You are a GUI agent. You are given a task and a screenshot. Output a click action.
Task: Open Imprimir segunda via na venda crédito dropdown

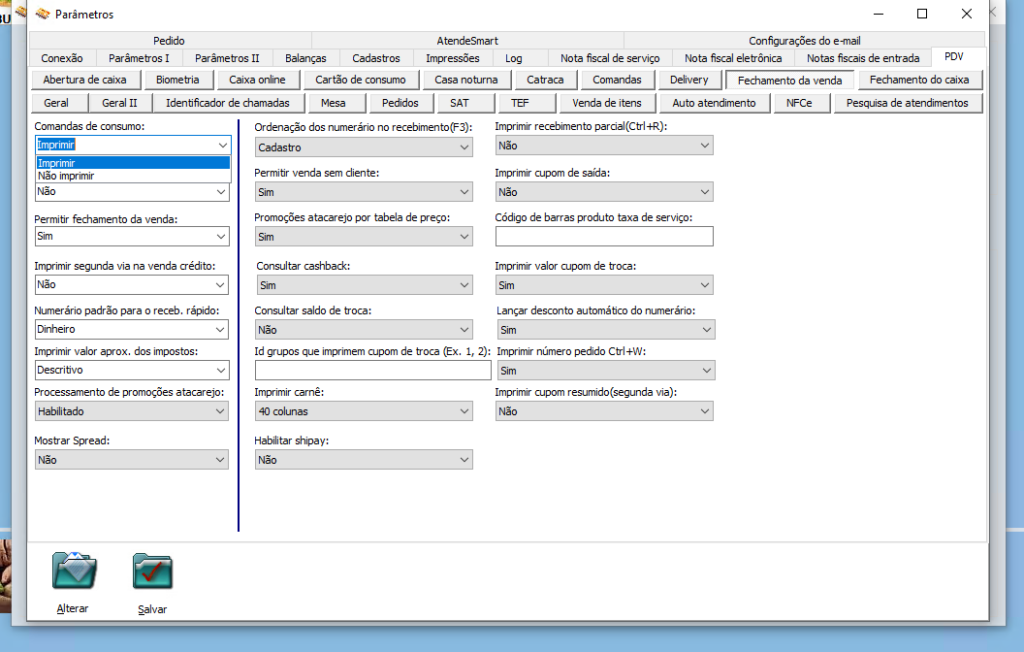click(132, 284)
